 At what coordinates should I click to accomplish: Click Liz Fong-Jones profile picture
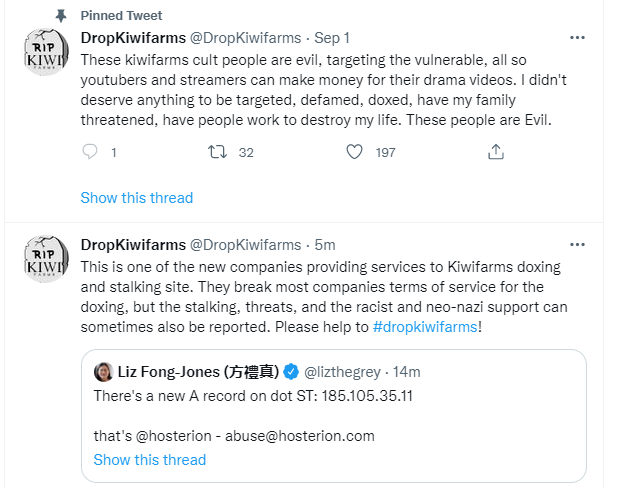point(103,372)
